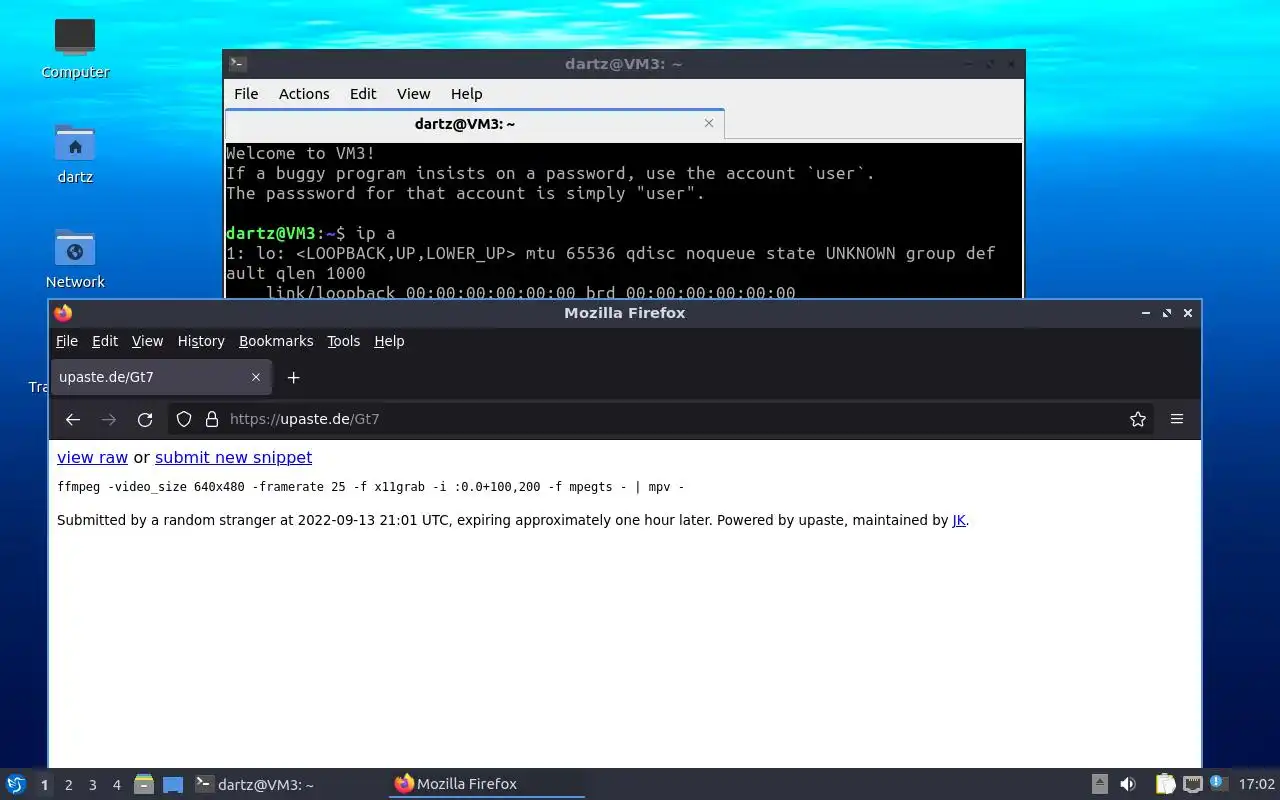
Task: Launch file manager from taskbar drawer icon
Action: click(x=143, y=784)
